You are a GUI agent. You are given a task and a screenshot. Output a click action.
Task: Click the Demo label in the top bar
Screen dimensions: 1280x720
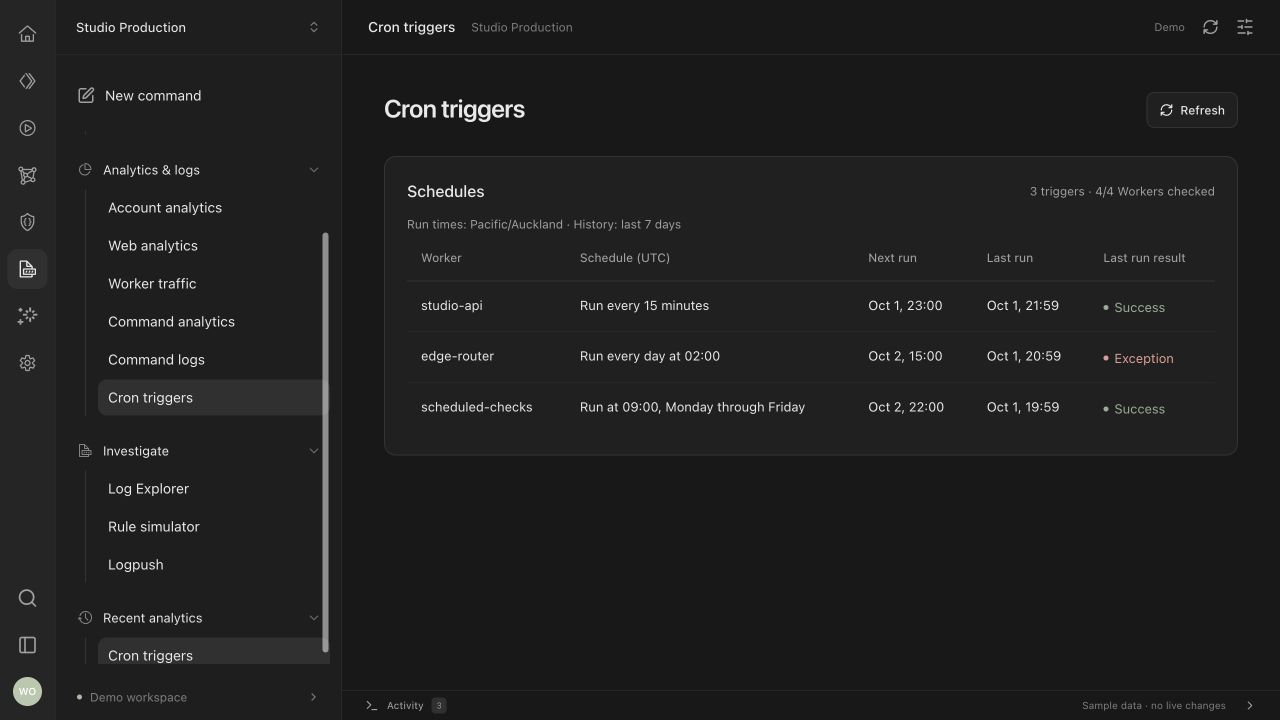[1169, 27]
